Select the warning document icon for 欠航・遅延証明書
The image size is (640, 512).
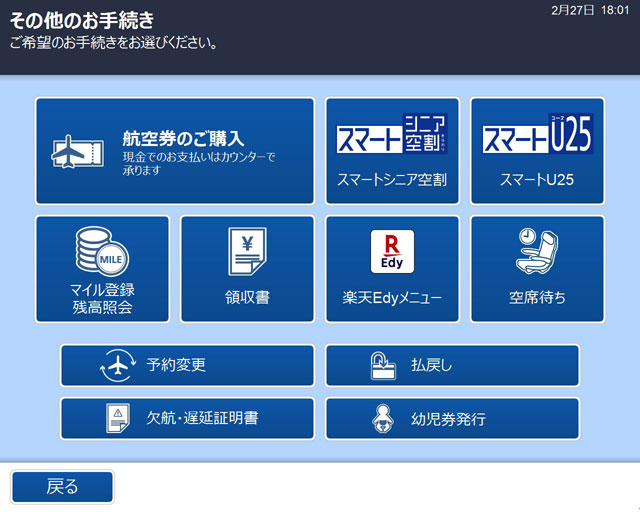[x=117, y=419]
